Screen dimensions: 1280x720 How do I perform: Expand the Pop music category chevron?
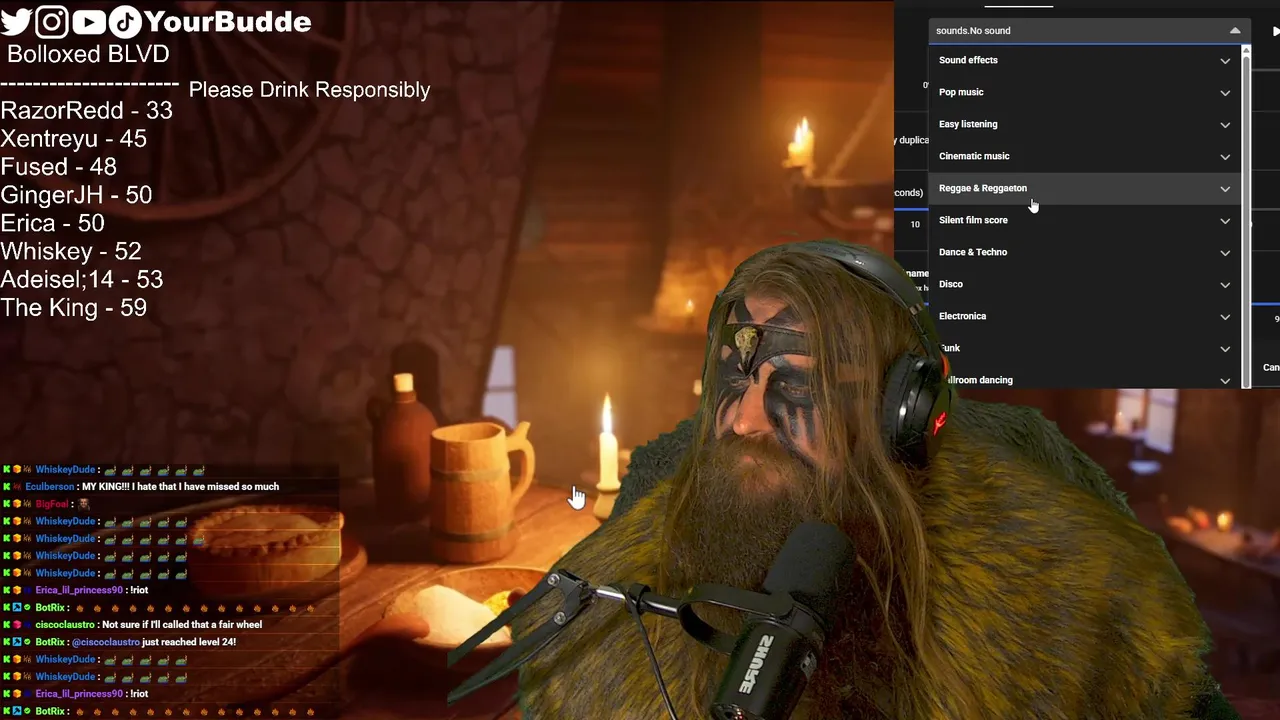[x=1225, y=93]
